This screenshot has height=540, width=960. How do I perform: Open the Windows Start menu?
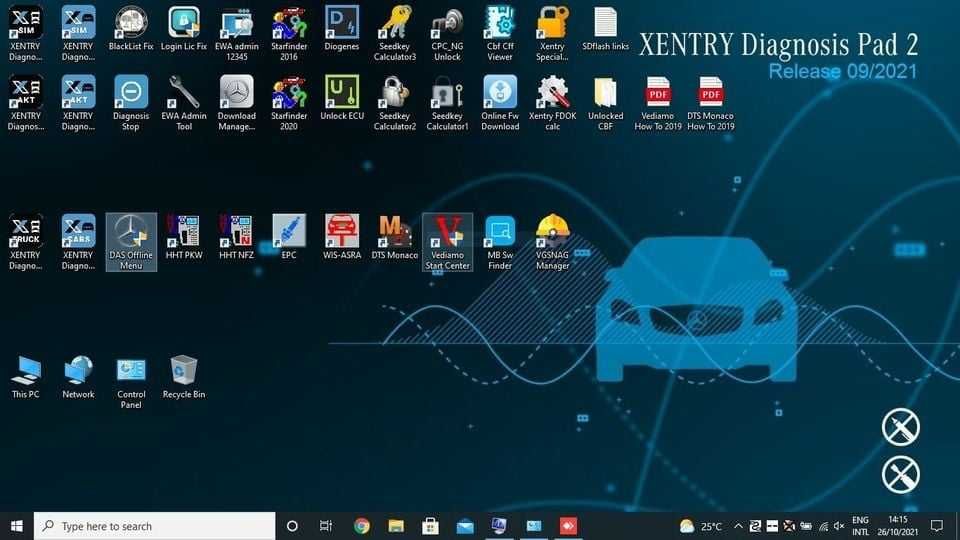(x=17, y=526)
